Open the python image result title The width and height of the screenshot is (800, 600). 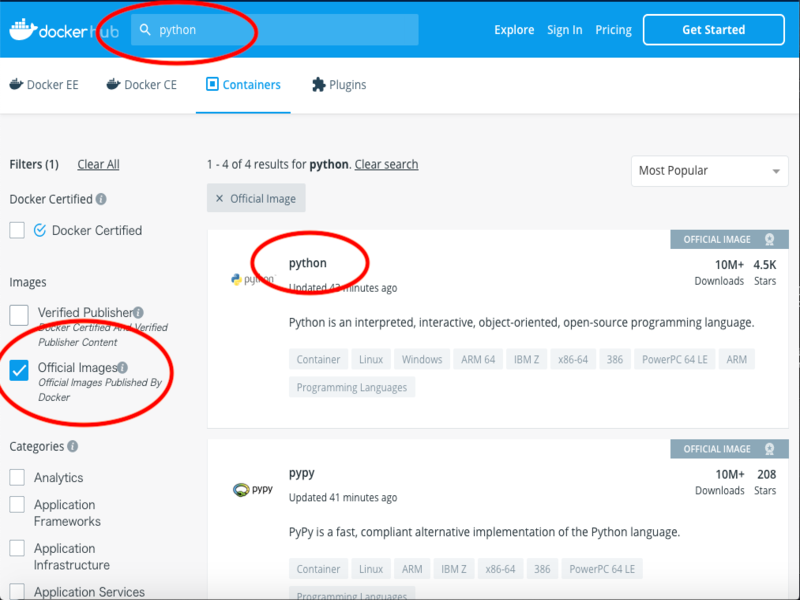coord(307,263)
